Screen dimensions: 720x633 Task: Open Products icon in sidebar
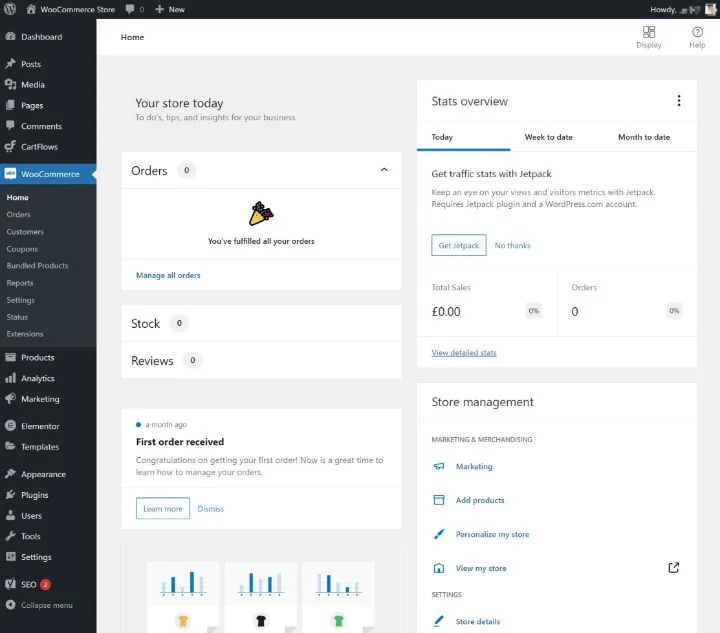pos(11,357)
